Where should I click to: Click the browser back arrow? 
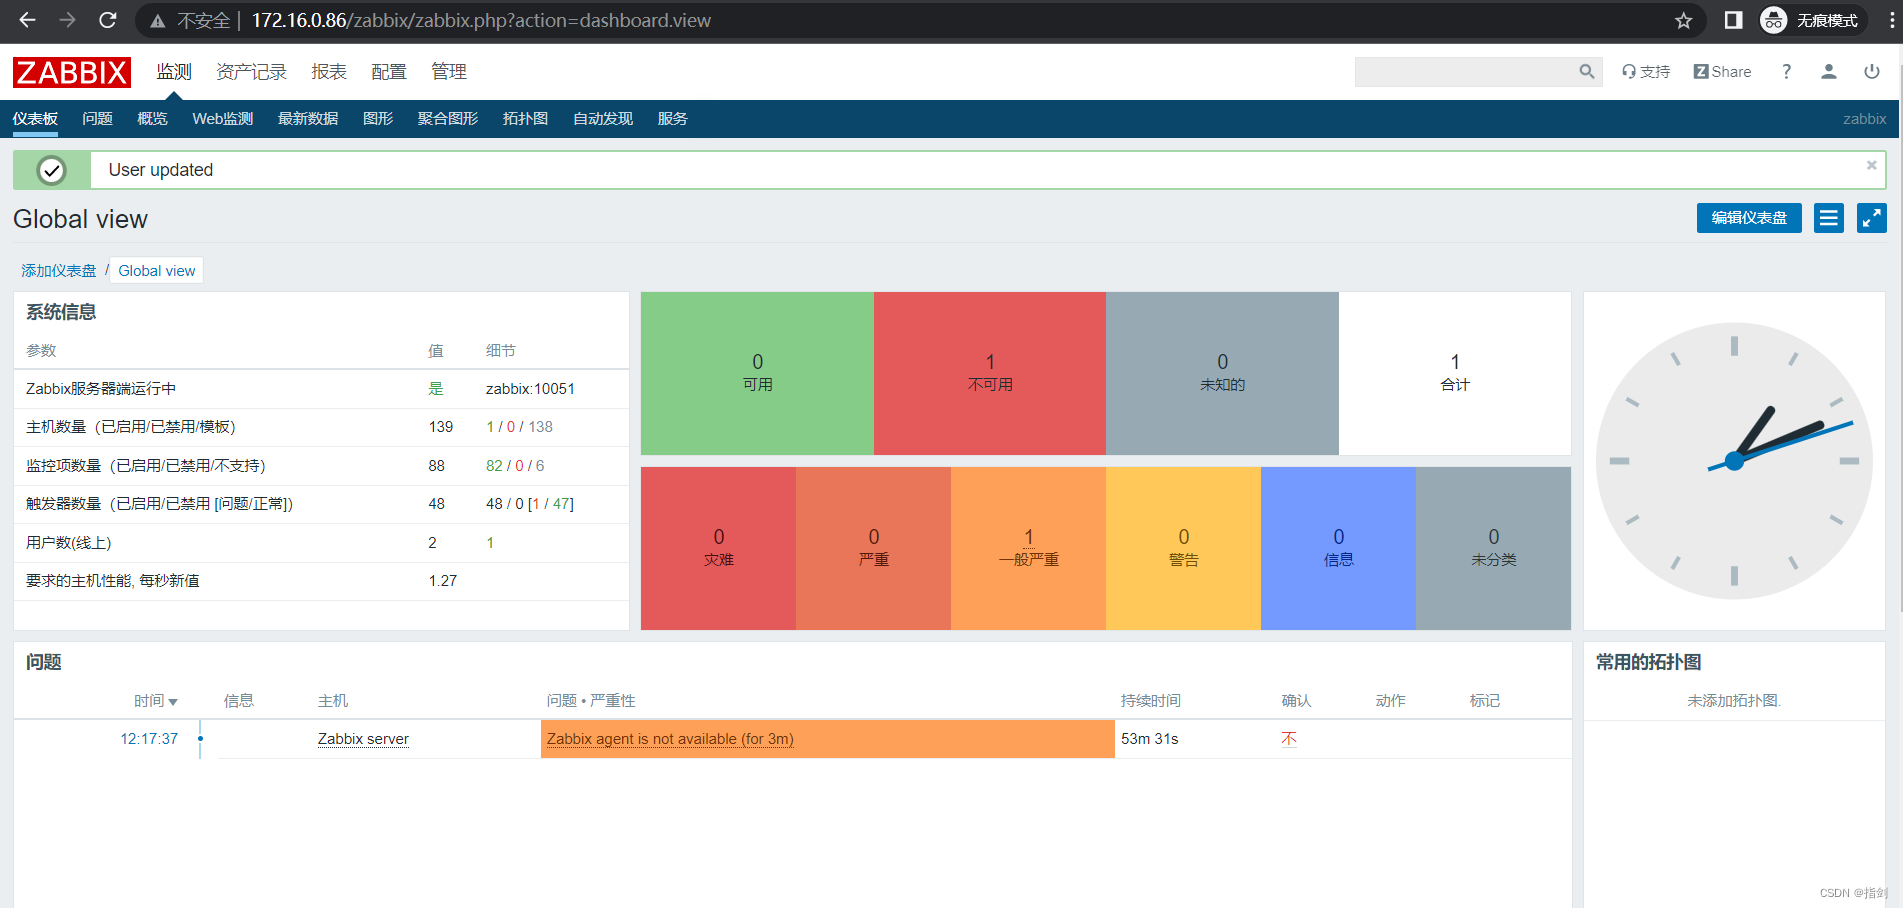[x=27, y=20]
